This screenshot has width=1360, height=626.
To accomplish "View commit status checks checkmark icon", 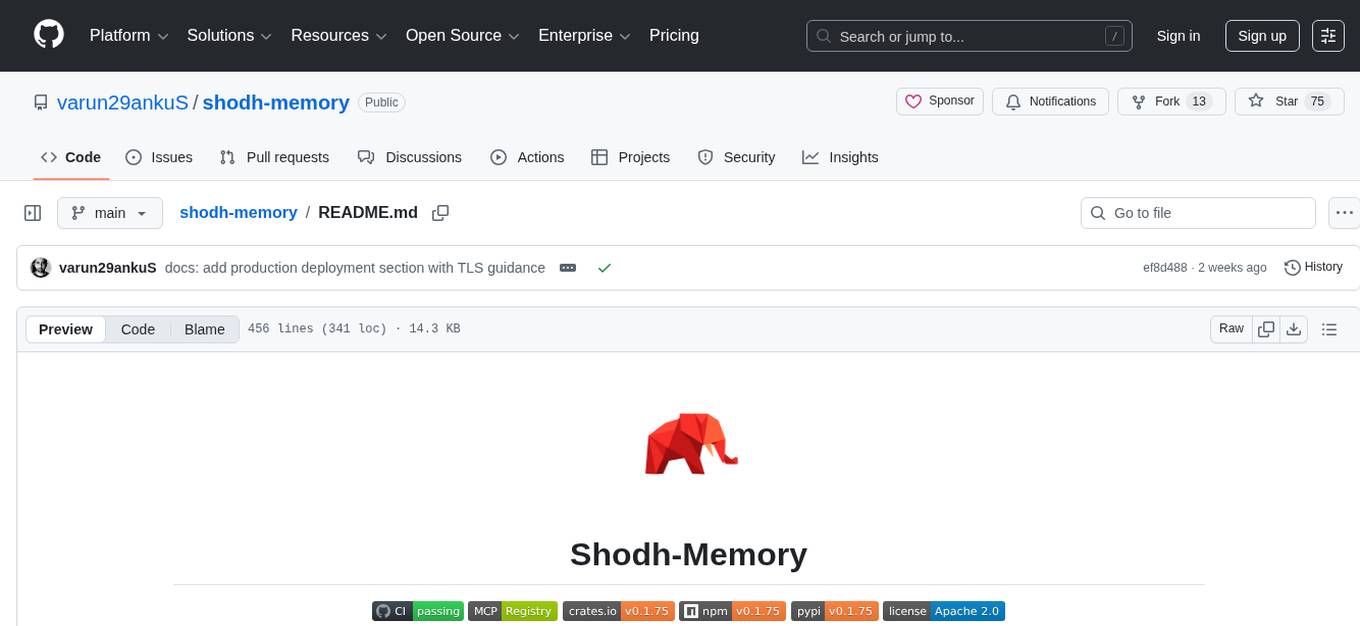I will click(x=604, y=267).
